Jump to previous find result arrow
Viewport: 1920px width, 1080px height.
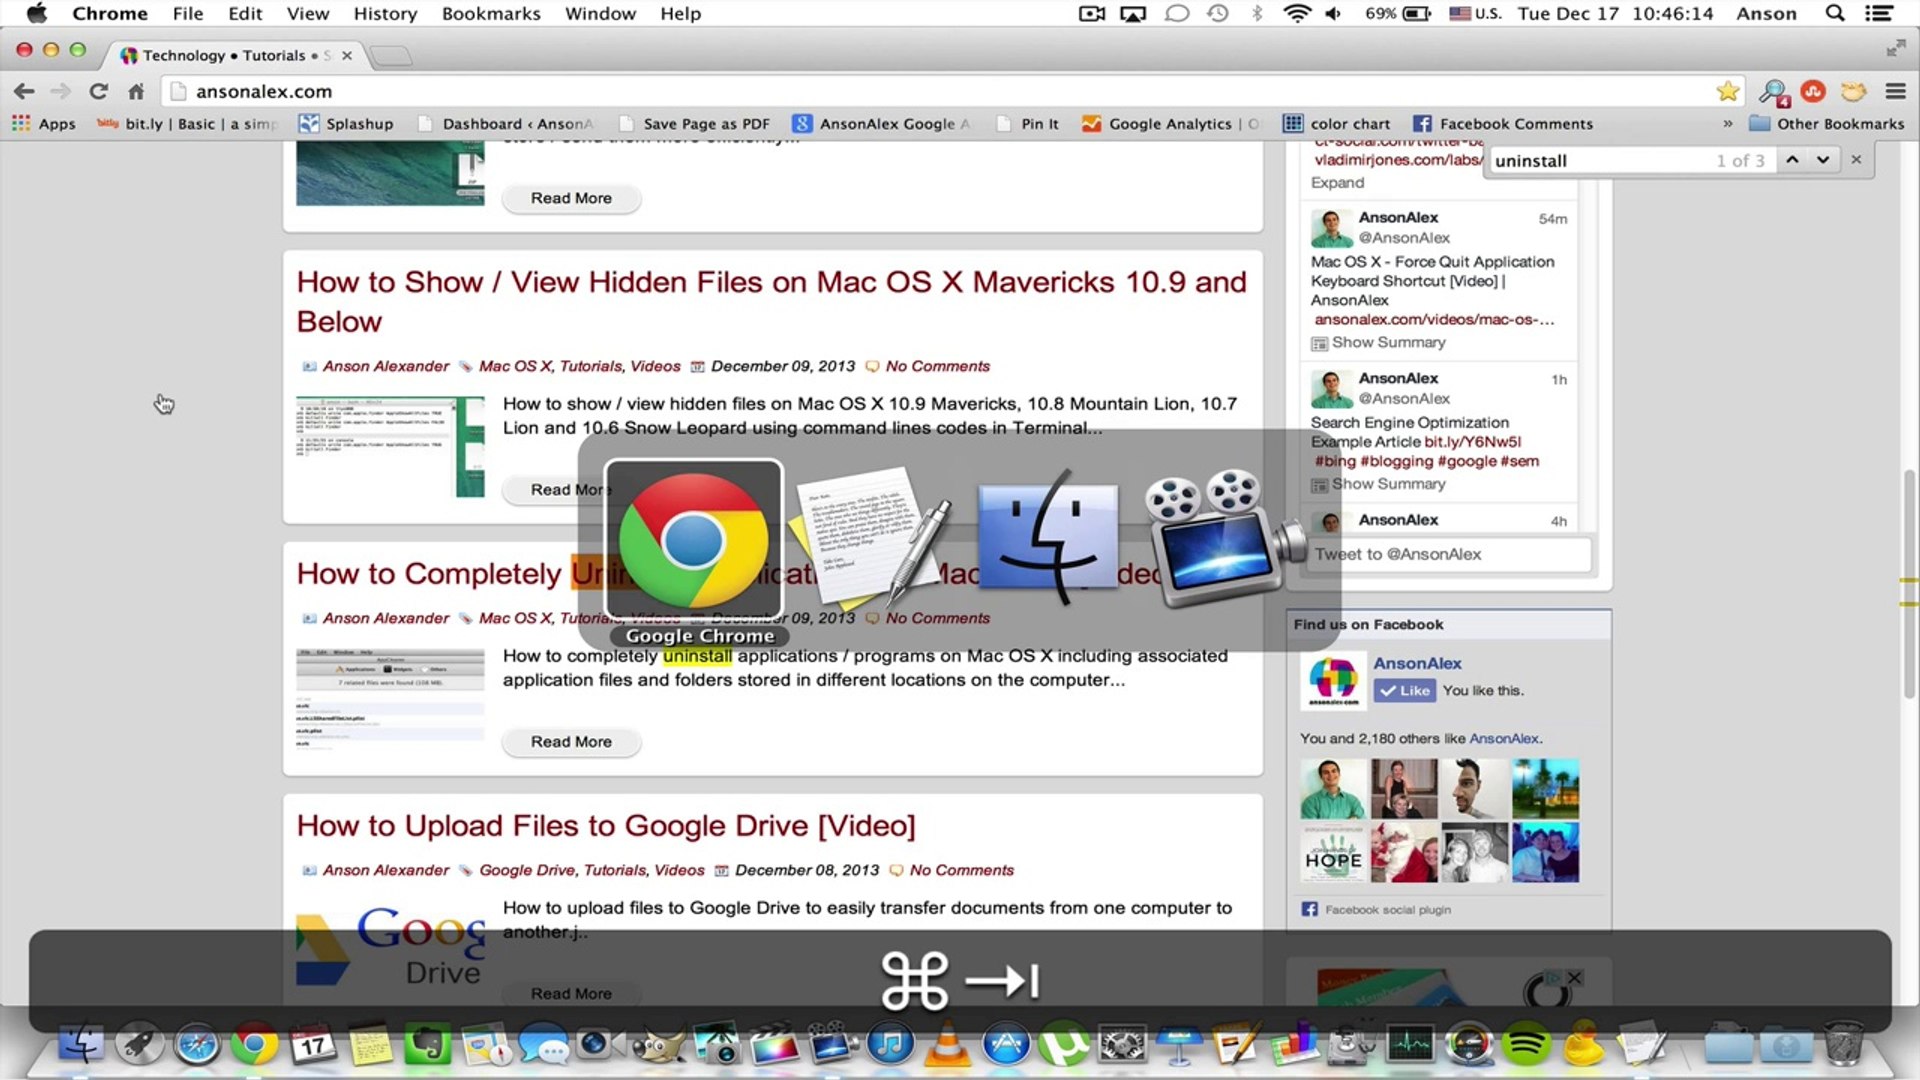[1792, 160]
